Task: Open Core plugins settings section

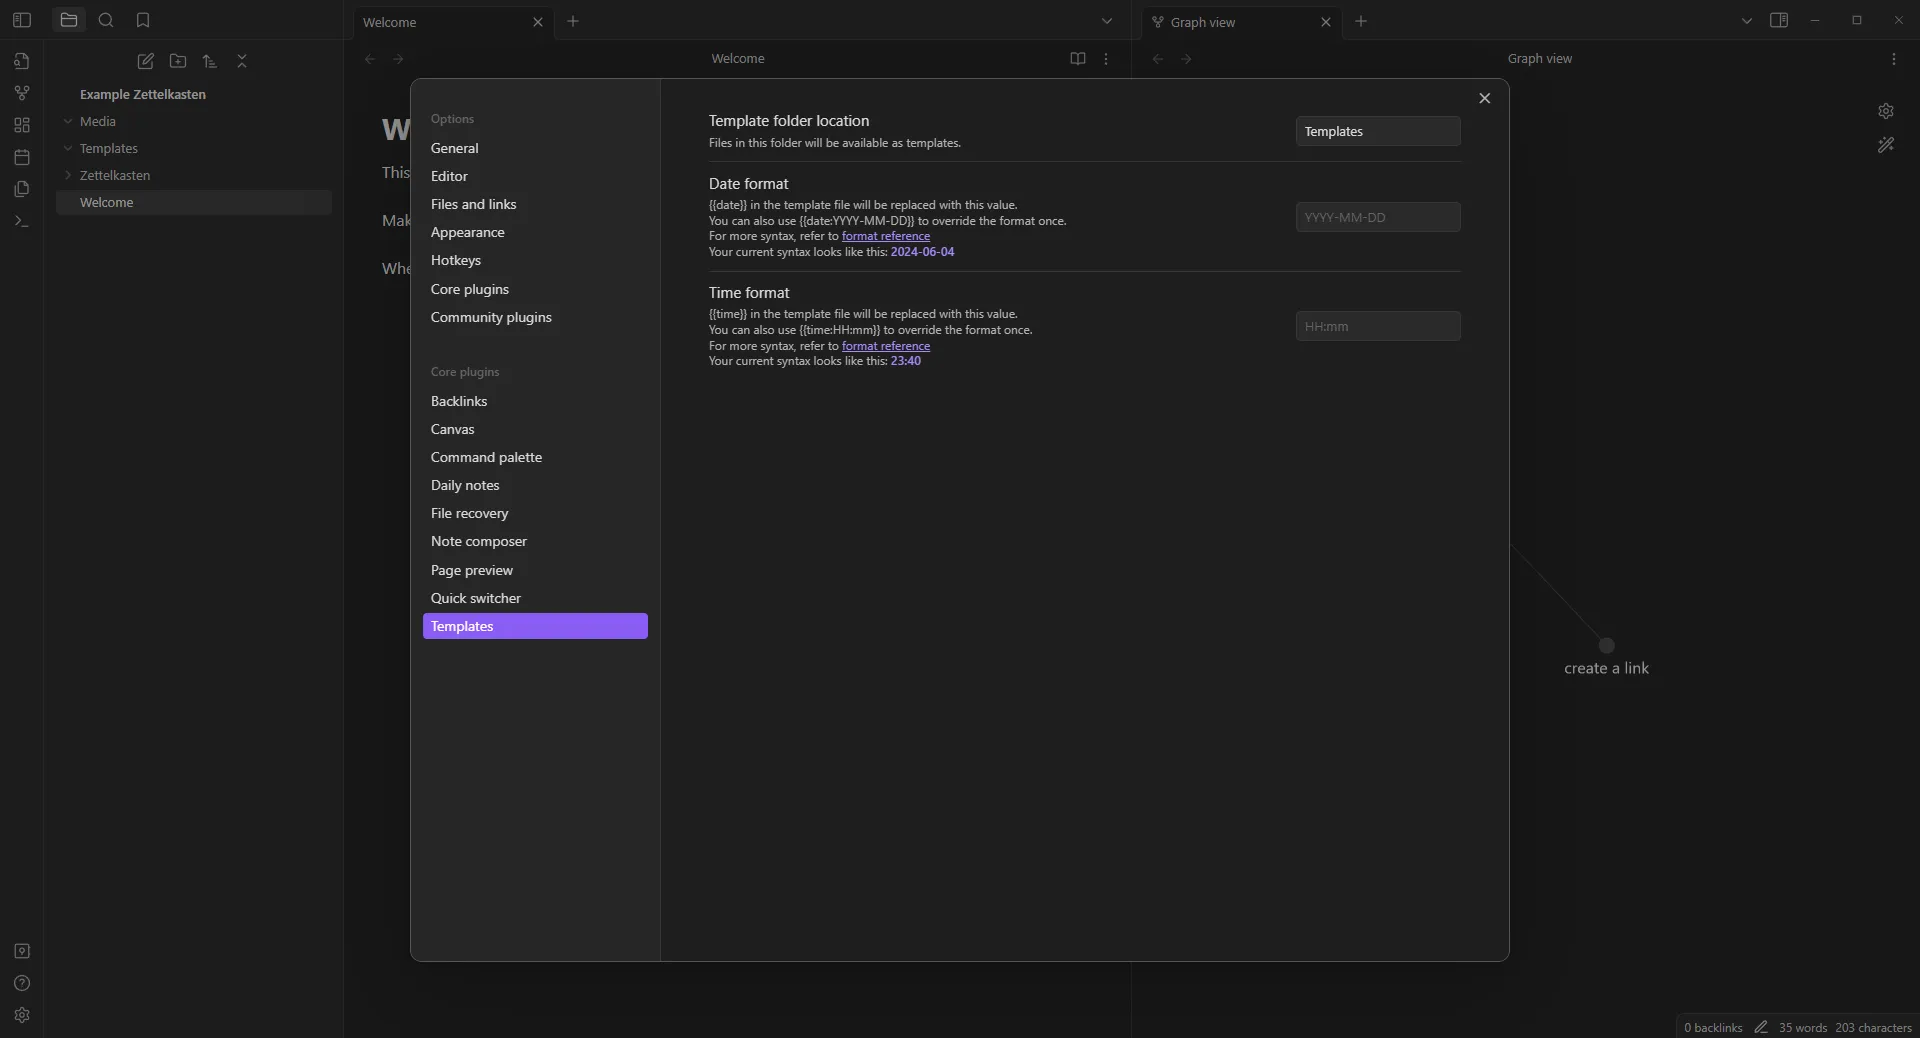Action: (x=535, y=289)
